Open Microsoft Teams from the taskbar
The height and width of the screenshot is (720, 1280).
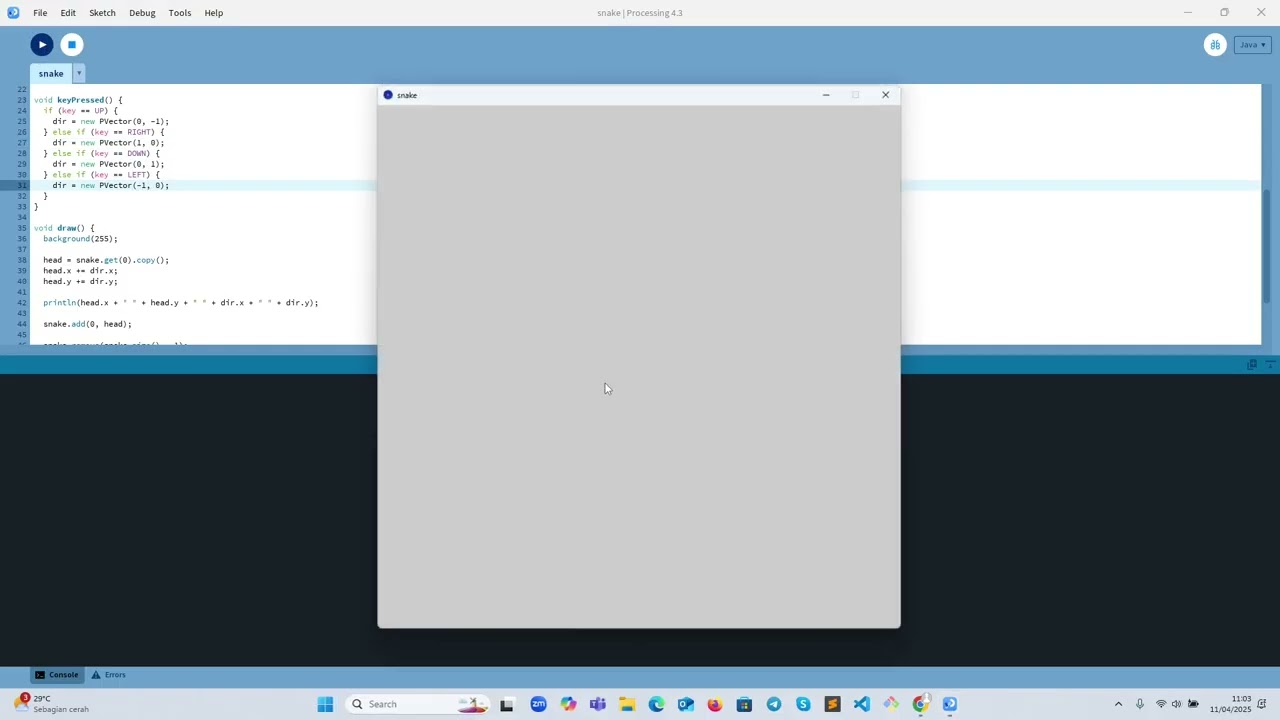coord(597,704)
